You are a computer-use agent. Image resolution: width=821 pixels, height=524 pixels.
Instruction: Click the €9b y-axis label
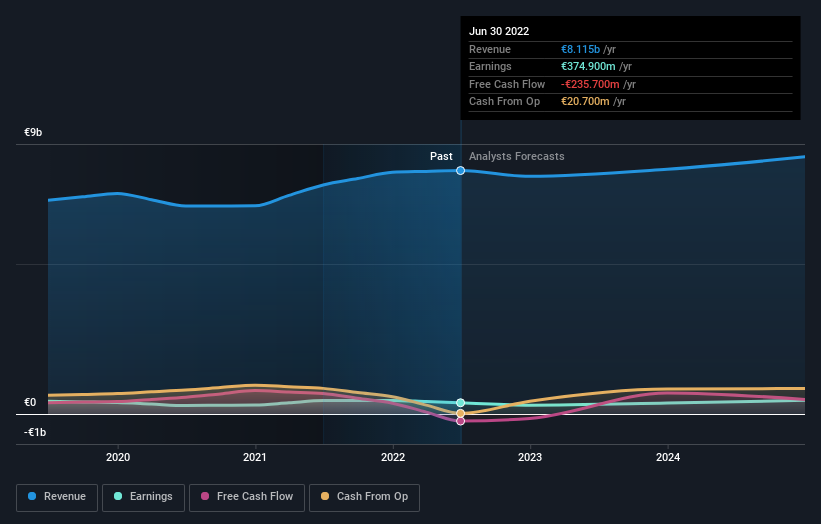[33, 132]
